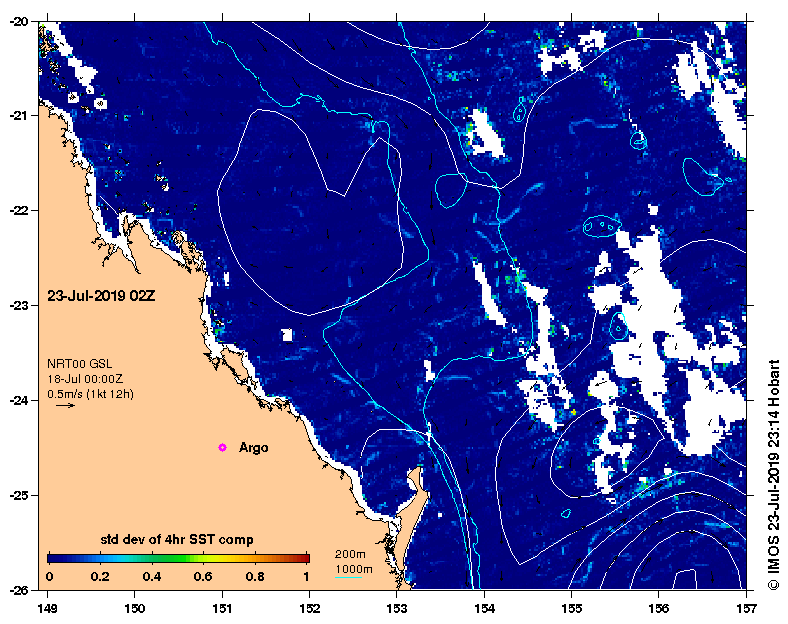Click longitude axis label '151'
Screen dimensions: 788x624
coord(222,608)
